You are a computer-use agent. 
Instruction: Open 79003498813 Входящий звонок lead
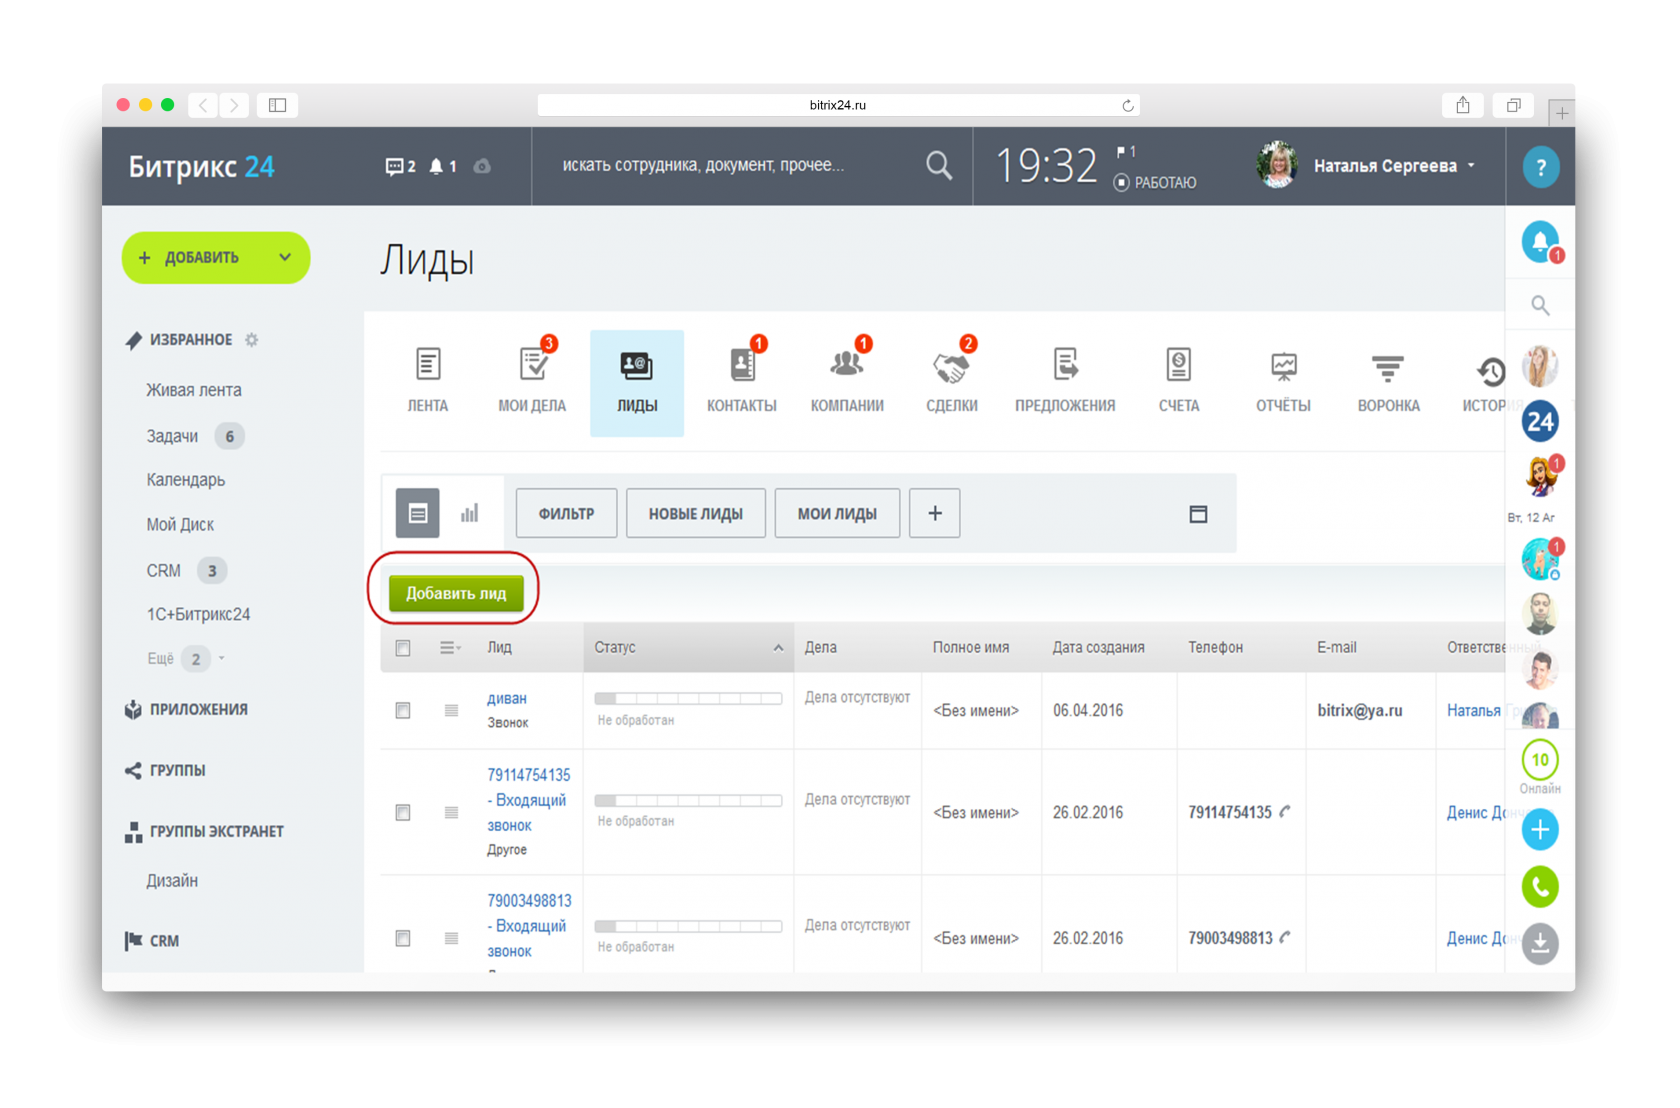[x=529, y=926]
